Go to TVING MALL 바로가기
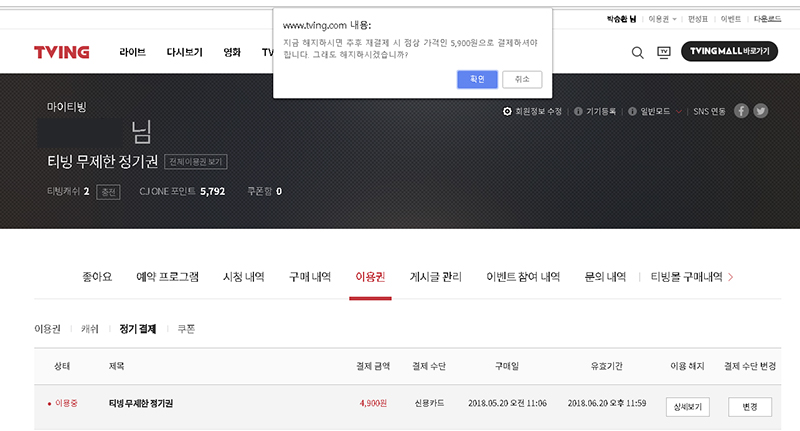Image resolution: width=800 pixels, height=431 pixels. click(x=729, y=51)
